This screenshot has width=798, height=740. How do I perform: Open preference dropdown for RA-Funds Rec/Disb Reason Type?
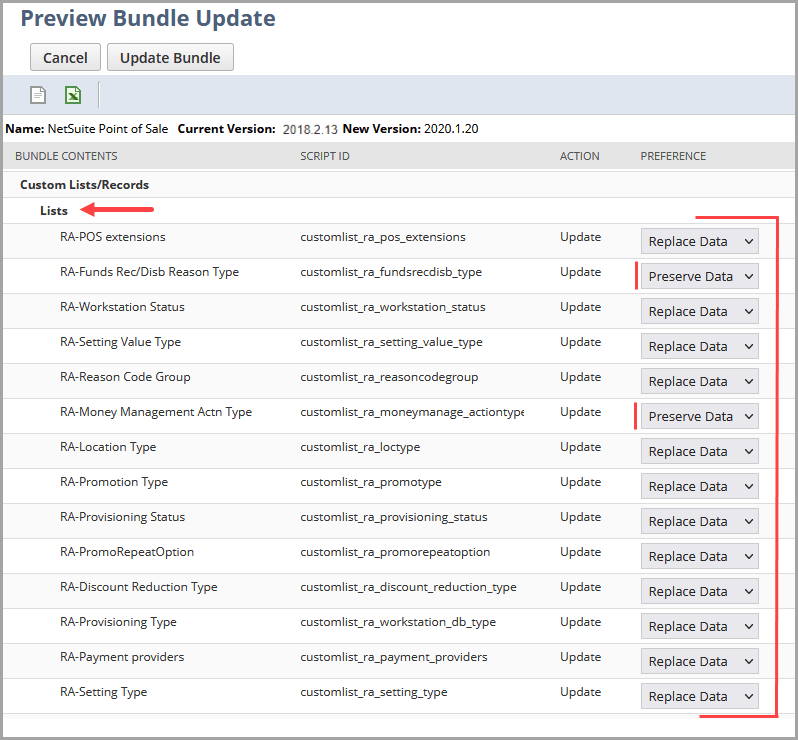[699, 276]
